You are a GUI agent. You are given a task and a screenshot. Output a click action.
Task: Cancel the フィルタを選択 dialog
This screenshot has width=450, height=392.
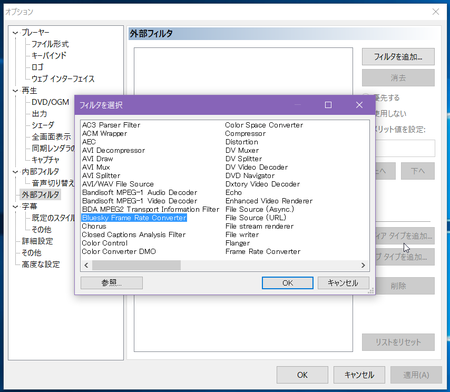(343, 283)
